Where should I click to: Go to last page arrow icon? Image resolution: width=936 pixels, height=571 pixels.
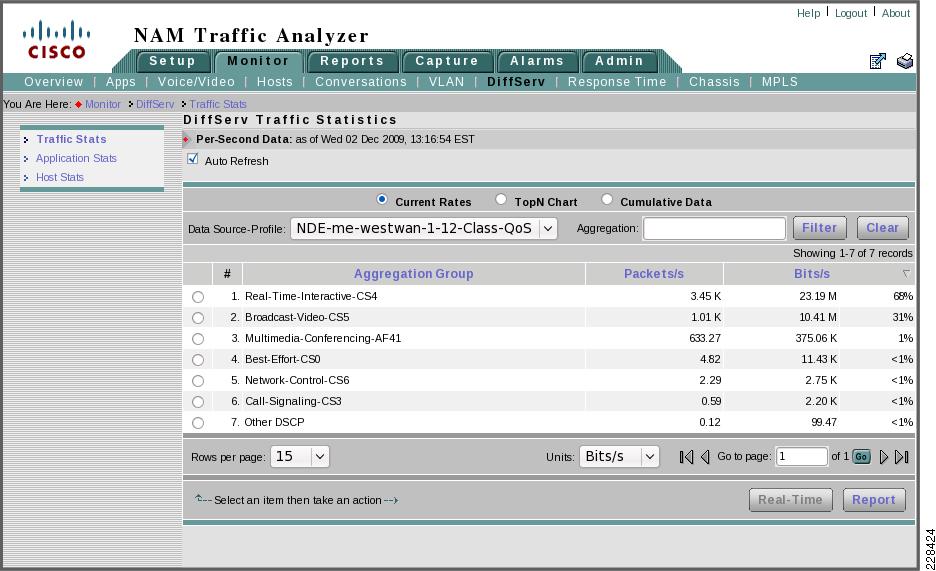point(902,457)
